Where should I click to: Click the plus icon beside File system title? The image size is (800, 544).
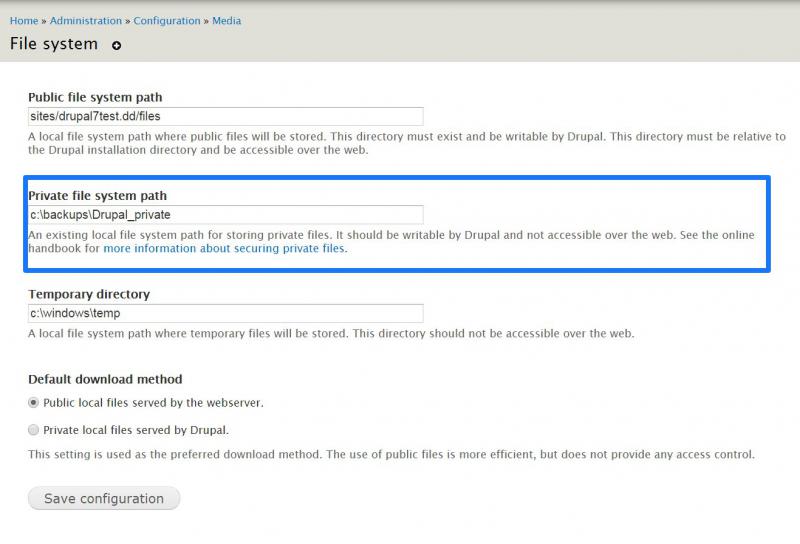click(116, 45)
